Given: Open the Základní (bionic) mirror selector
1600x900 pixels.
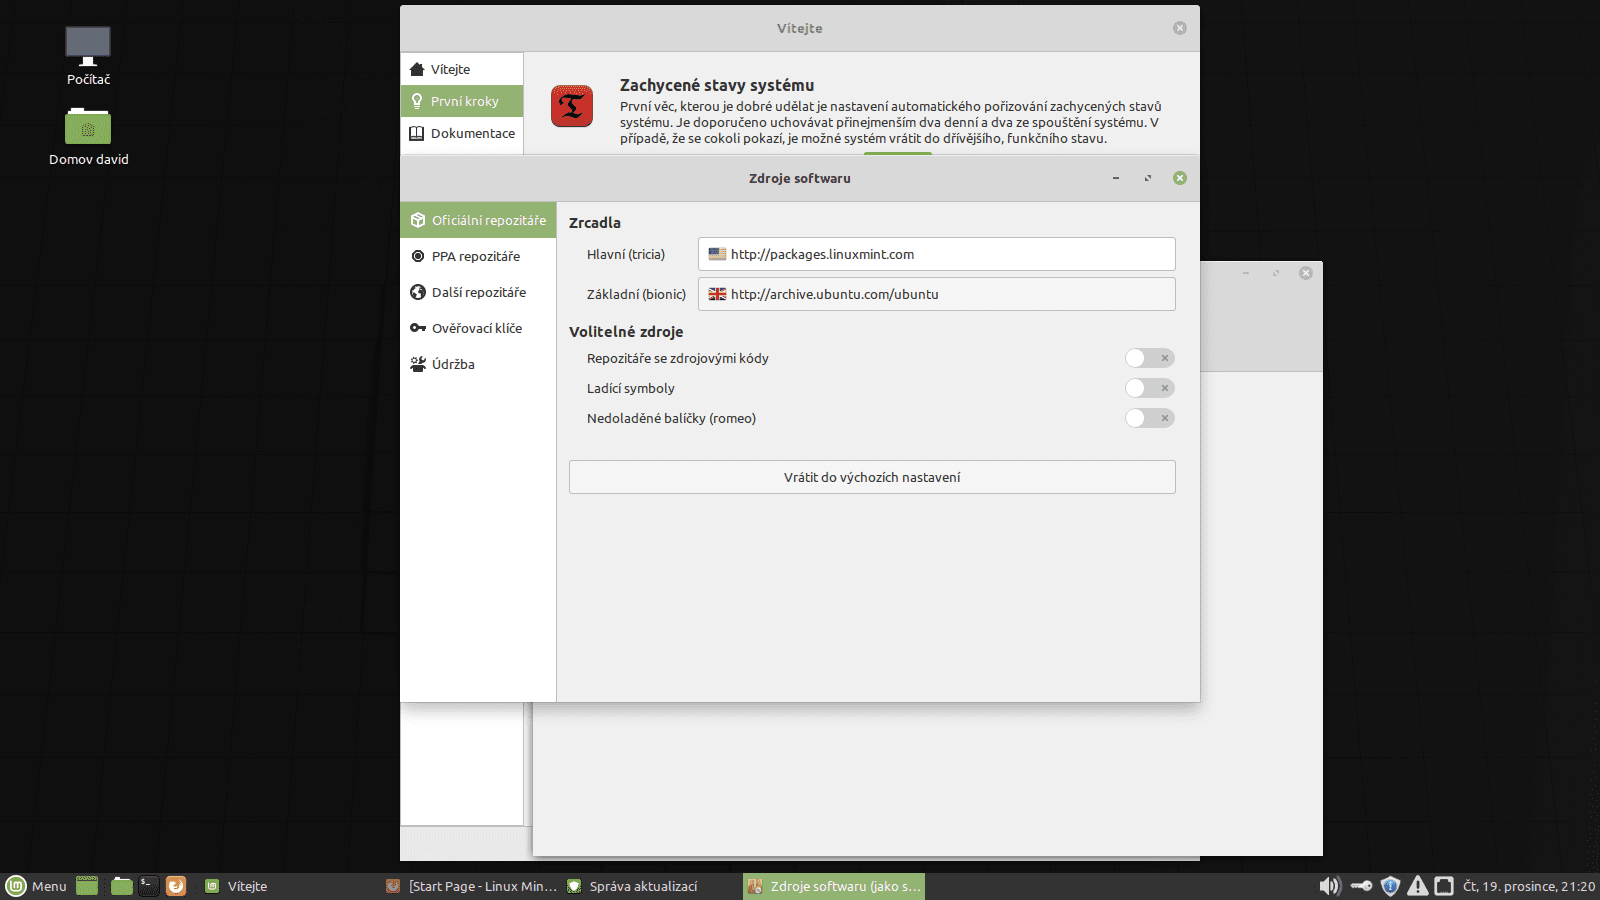Looking at the screenshot, I should point(936,294).
